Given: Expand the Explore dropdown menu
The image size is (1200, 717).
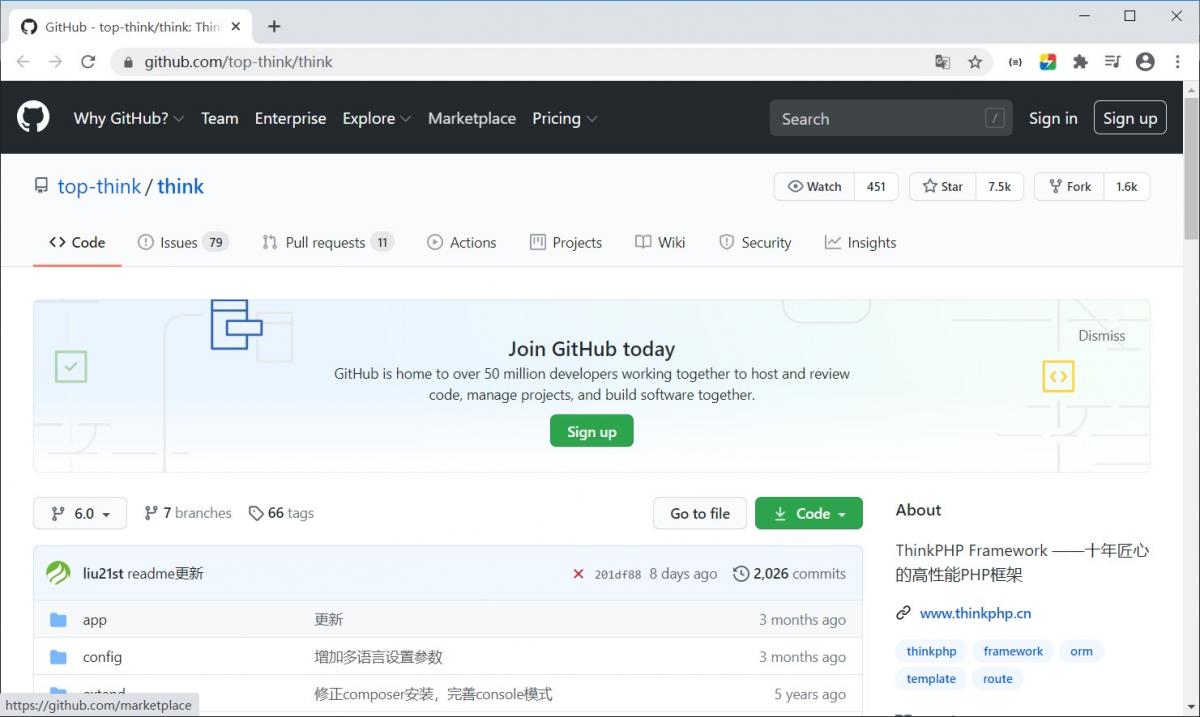Looking at the screenshot, I should [x=377, y=118].
